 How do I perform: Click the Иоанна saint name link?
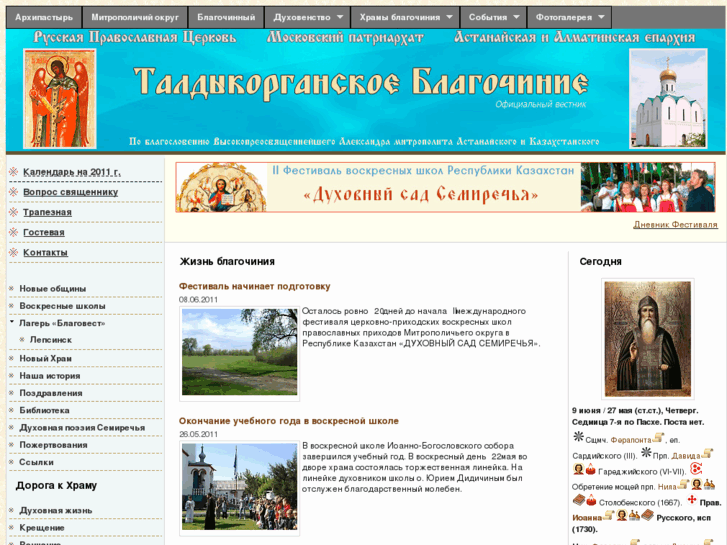(x=587, y=518)
